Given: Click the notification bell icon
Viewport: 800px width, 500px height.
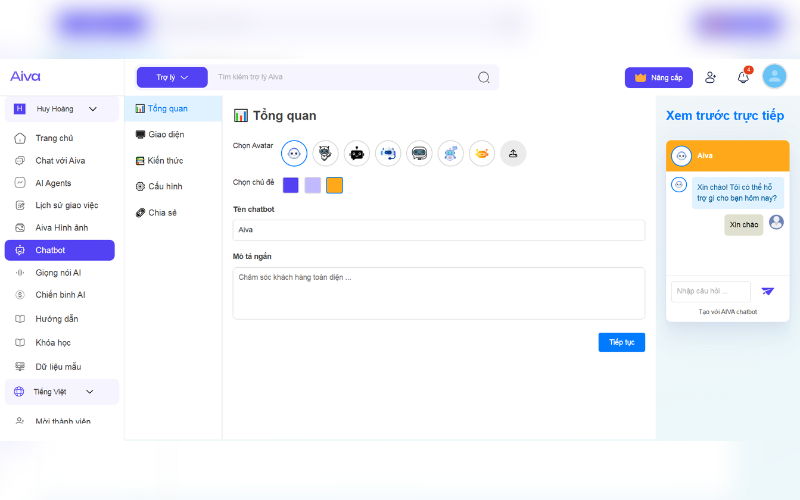Looking at the screenshot, I should (743, 77).
